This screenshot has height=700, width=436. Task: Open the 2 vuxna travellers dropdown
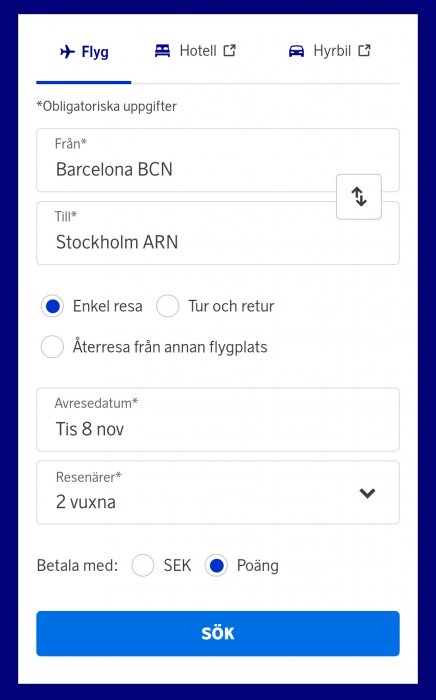[218, 492]
